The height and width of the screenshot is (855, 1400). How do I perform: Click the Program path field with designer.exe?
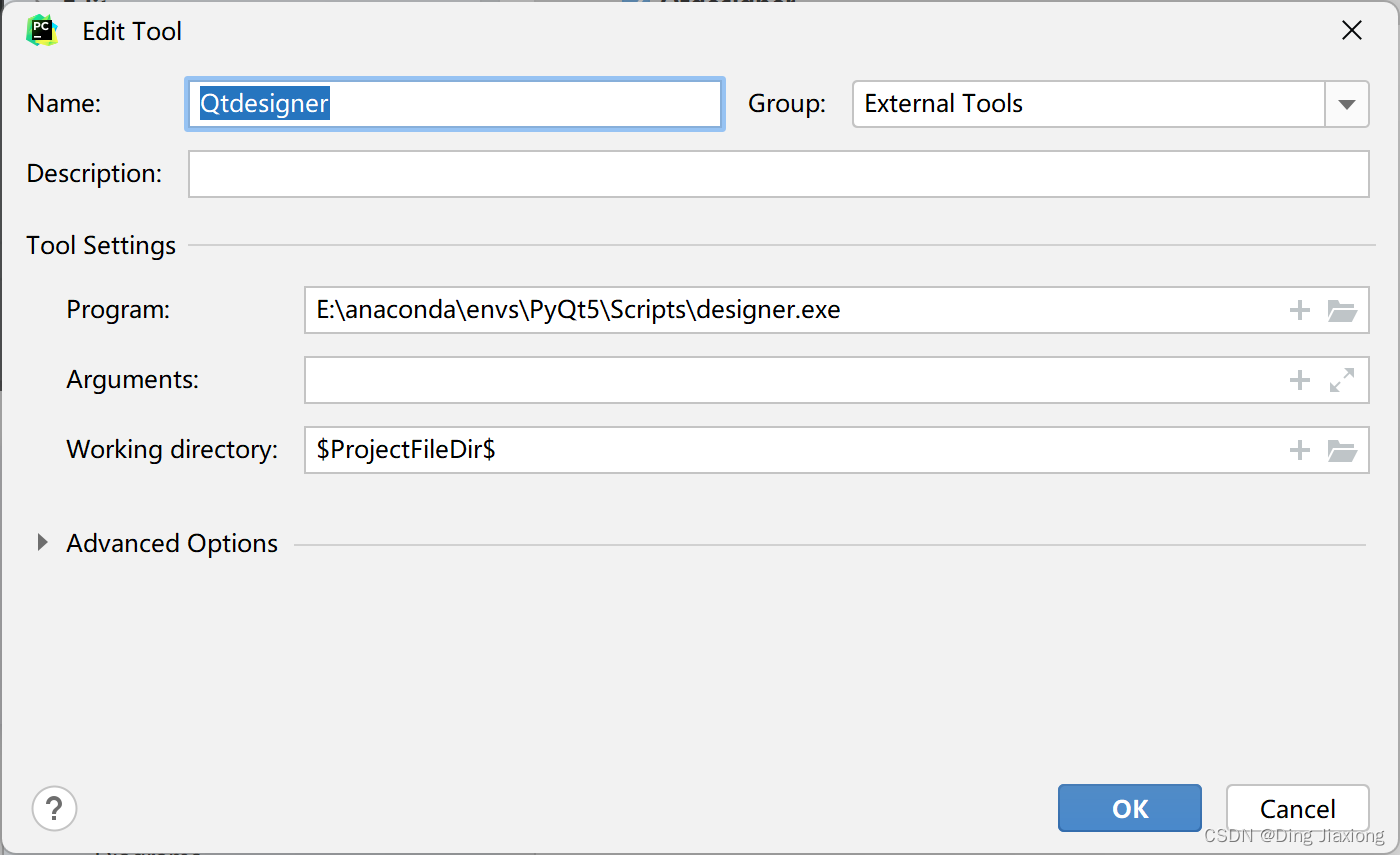(x=836, y=310)
